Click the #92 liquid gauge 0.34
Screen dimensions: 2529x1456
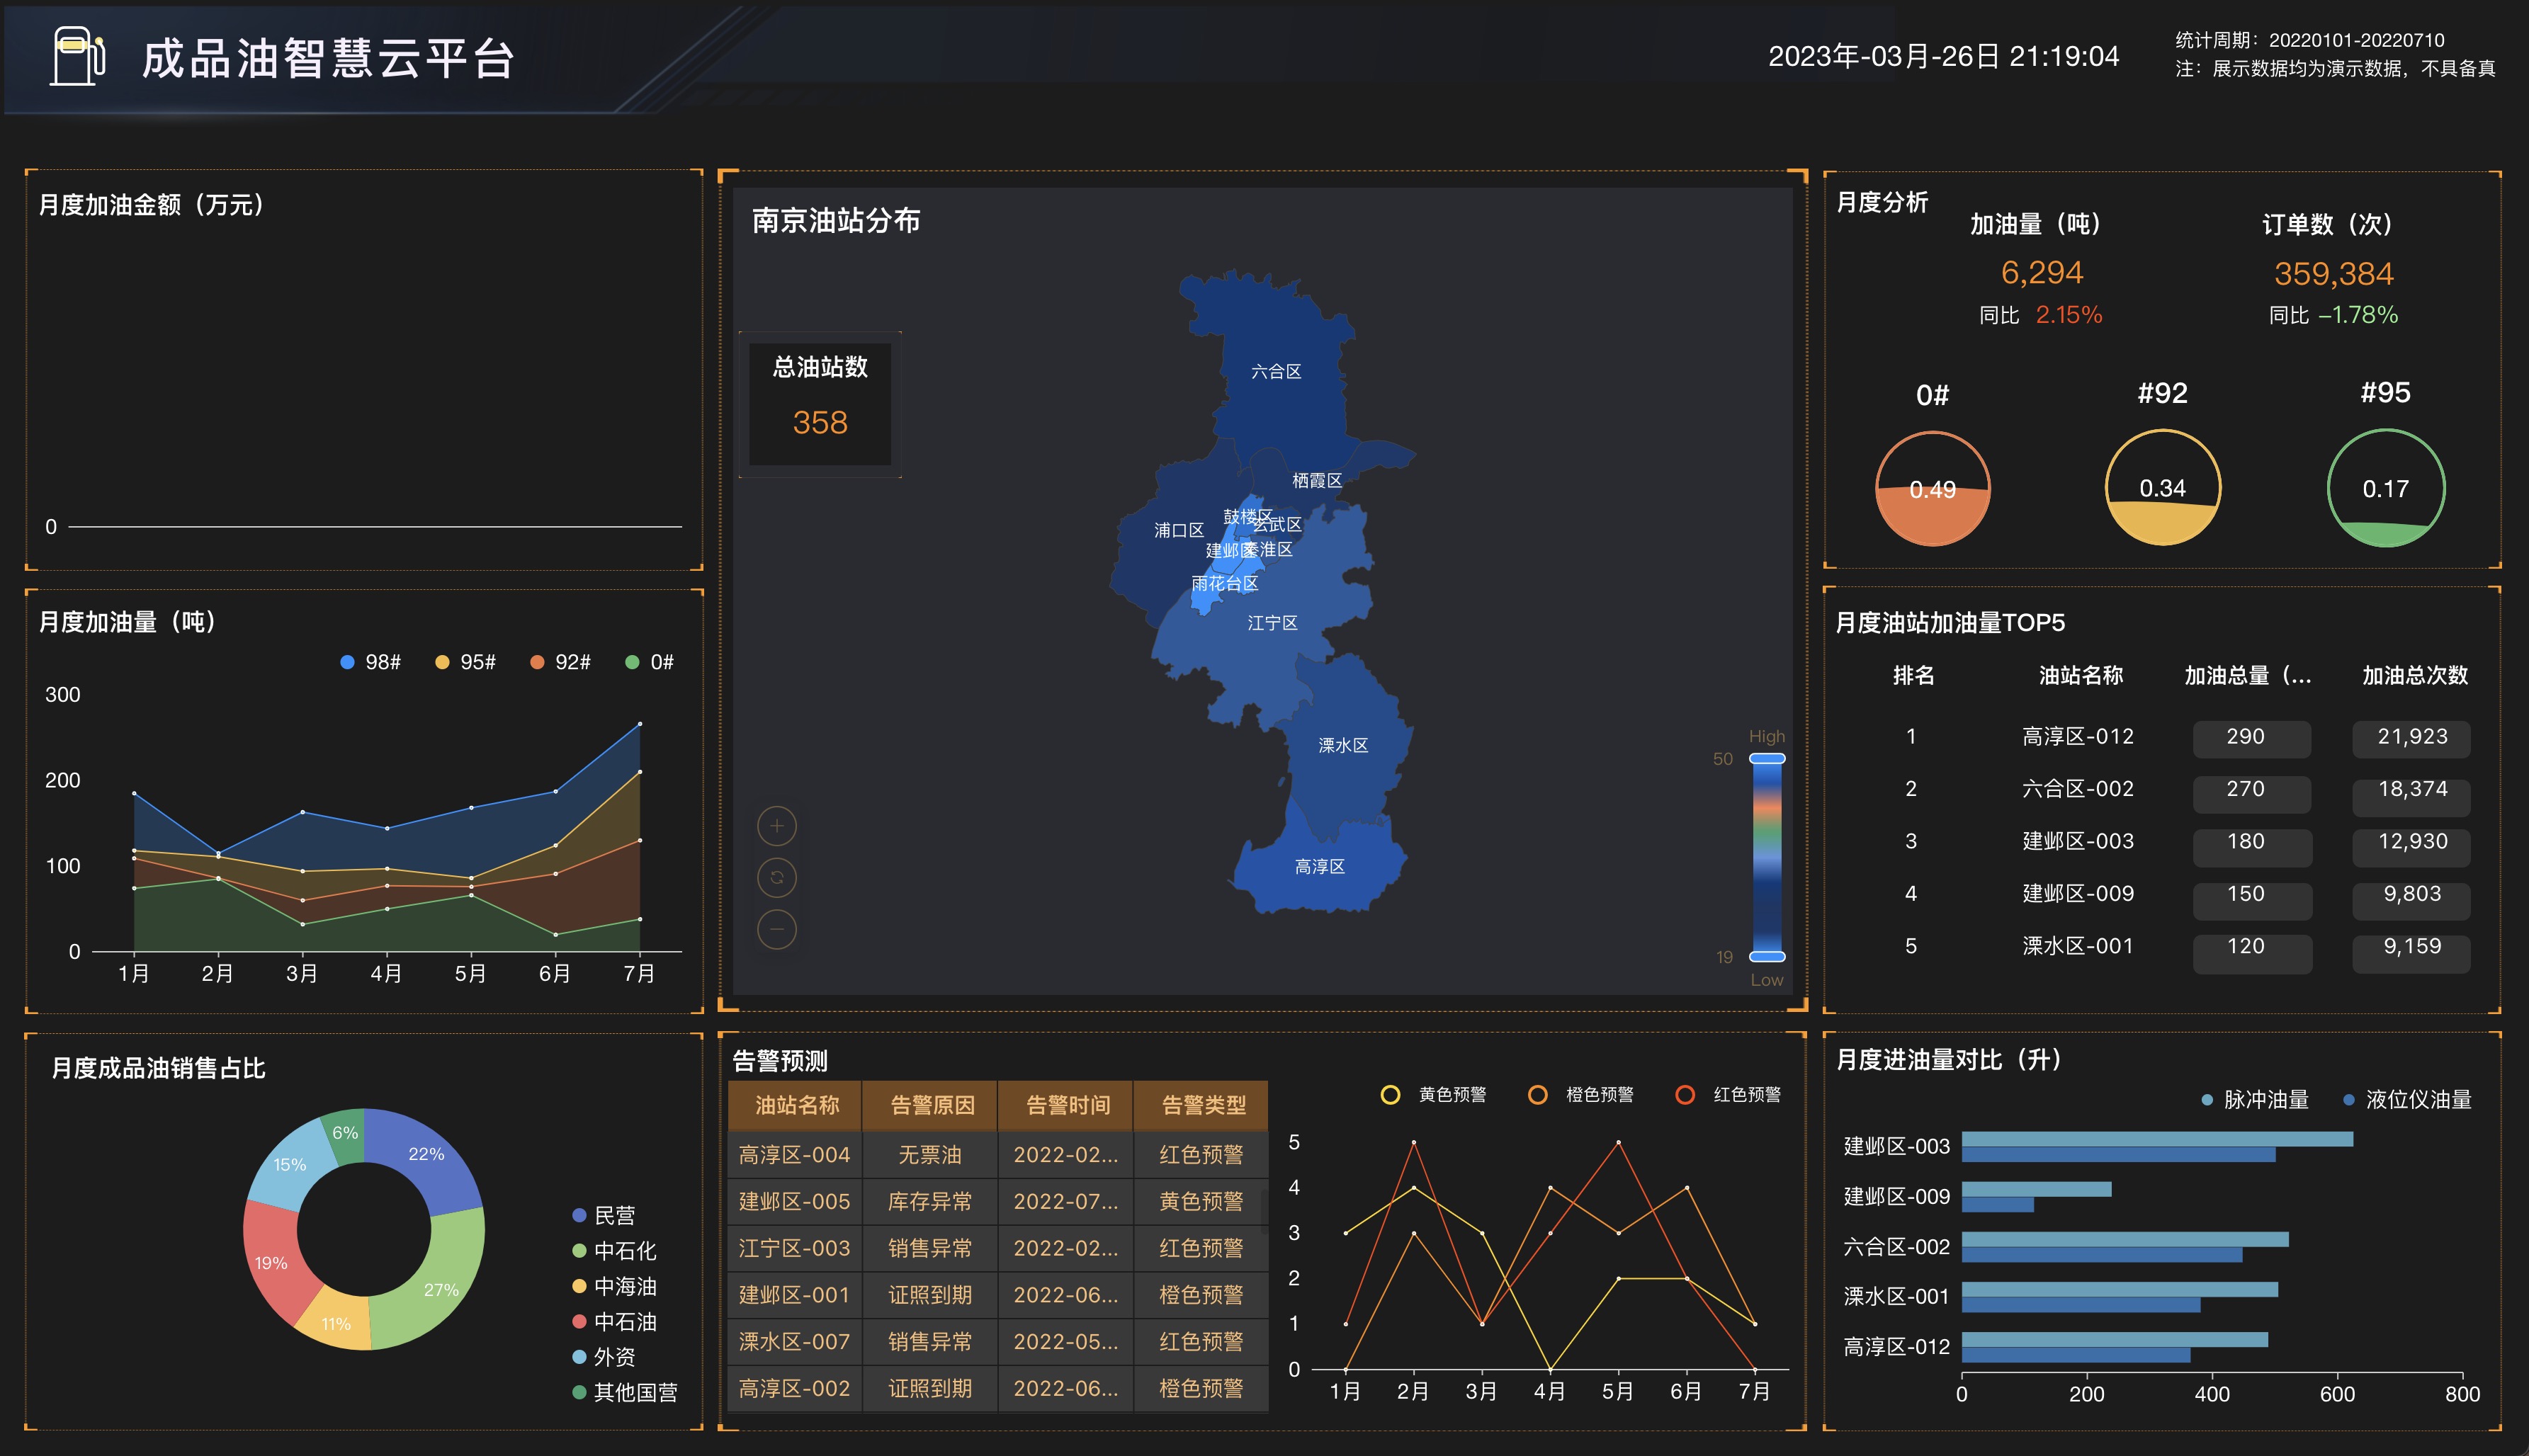2162,488
